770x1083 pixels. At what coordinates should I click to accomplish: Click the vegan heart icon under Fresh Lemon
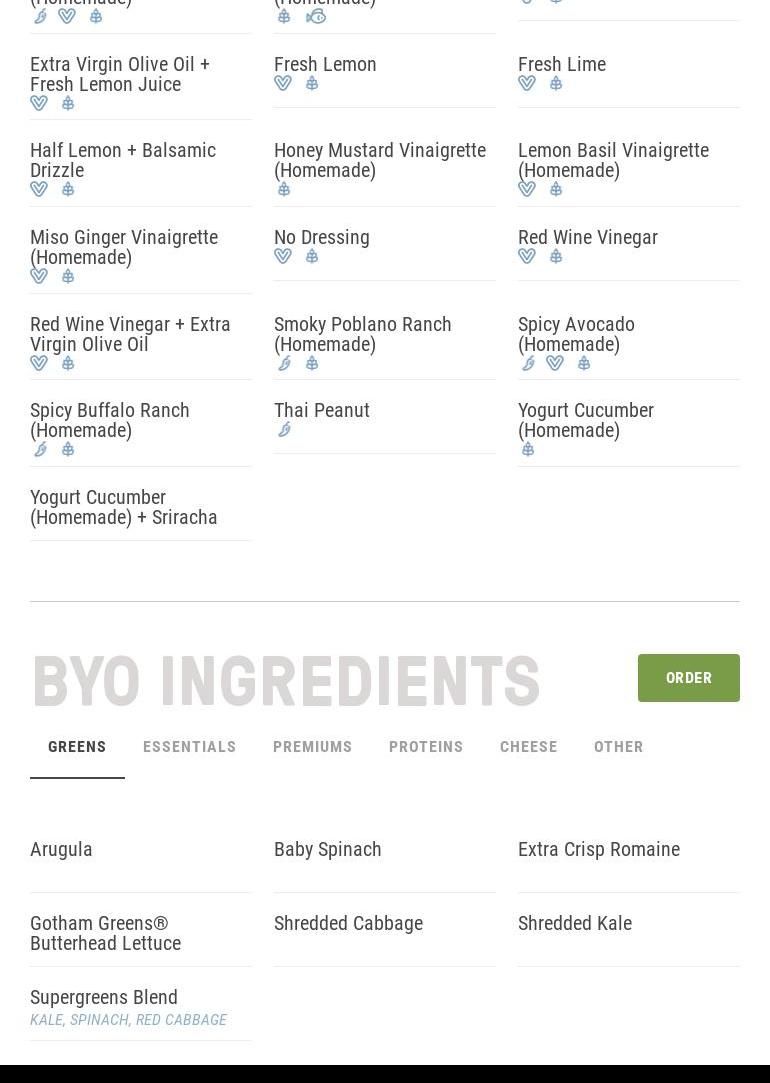(x=283, y=84)
